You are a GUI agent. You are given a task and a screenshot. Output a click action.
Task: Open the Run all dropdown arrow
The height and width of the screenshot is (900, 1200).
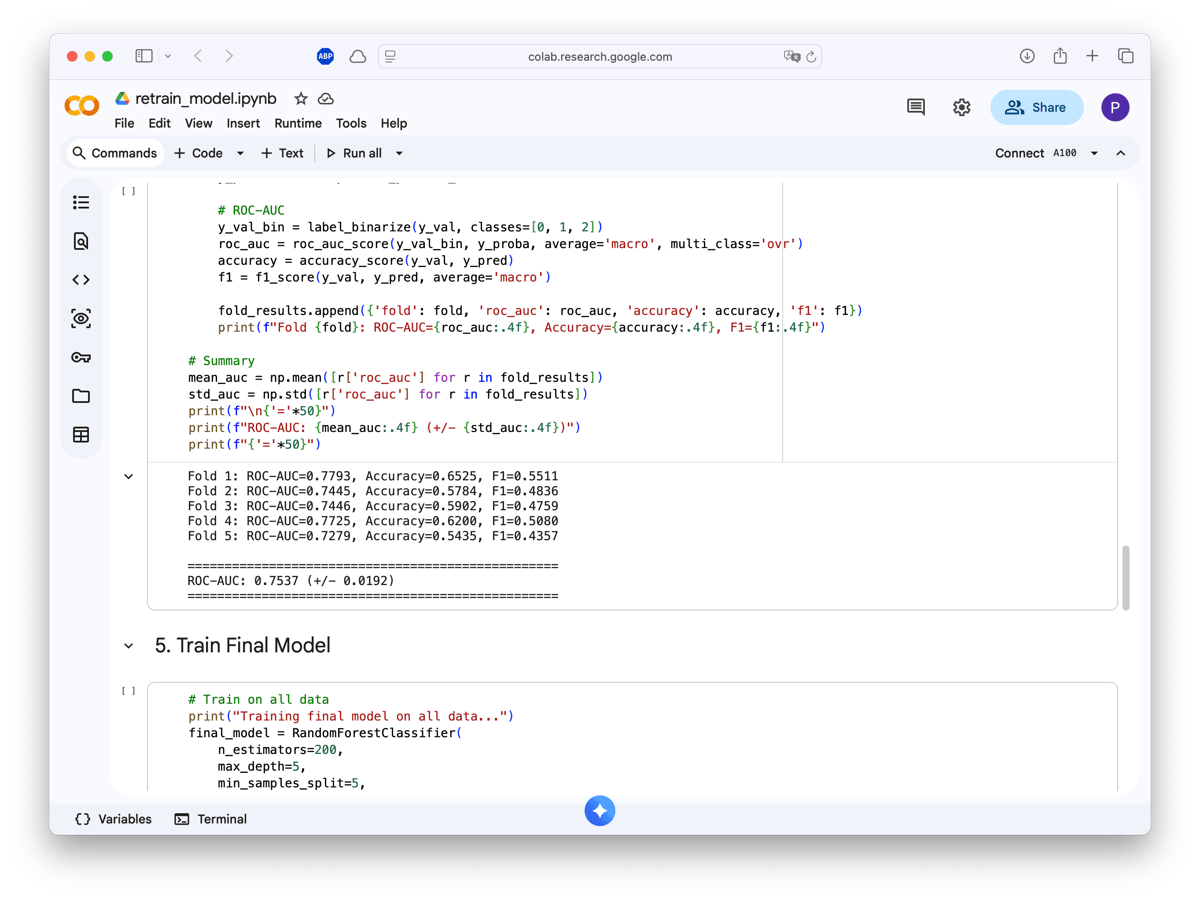(399, 153)
